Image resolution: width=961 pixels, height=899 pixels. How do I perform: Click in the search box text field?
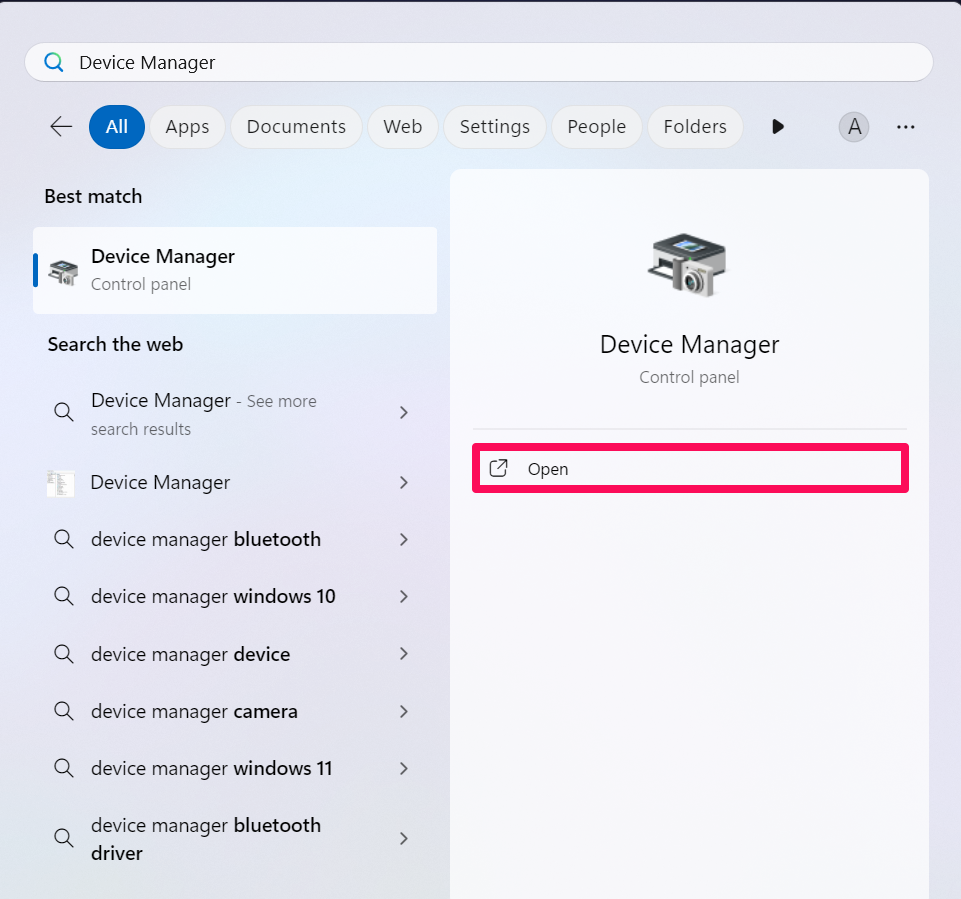(x=479, y=62)
